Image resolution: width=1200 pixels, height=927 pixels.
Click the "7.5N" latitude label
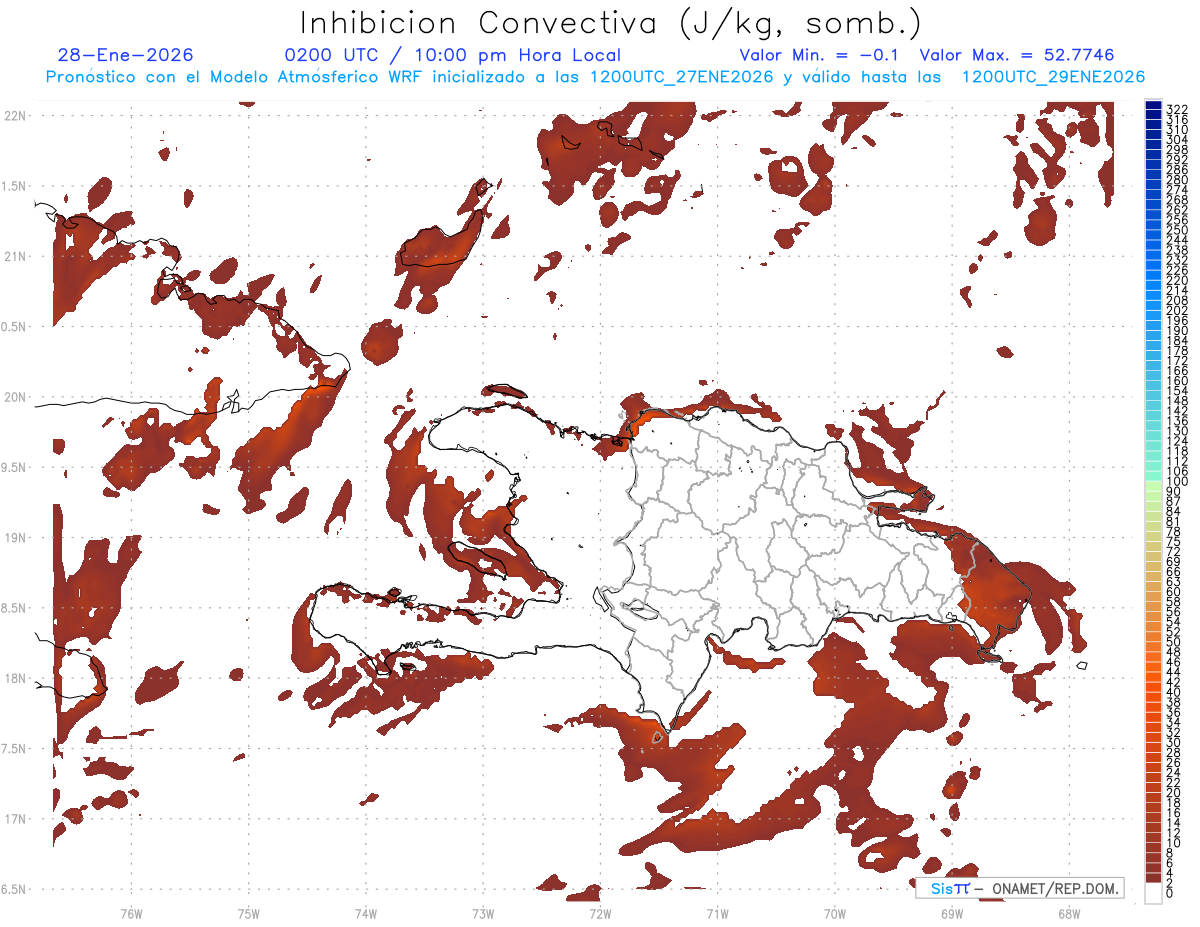(x=14, y=748)
